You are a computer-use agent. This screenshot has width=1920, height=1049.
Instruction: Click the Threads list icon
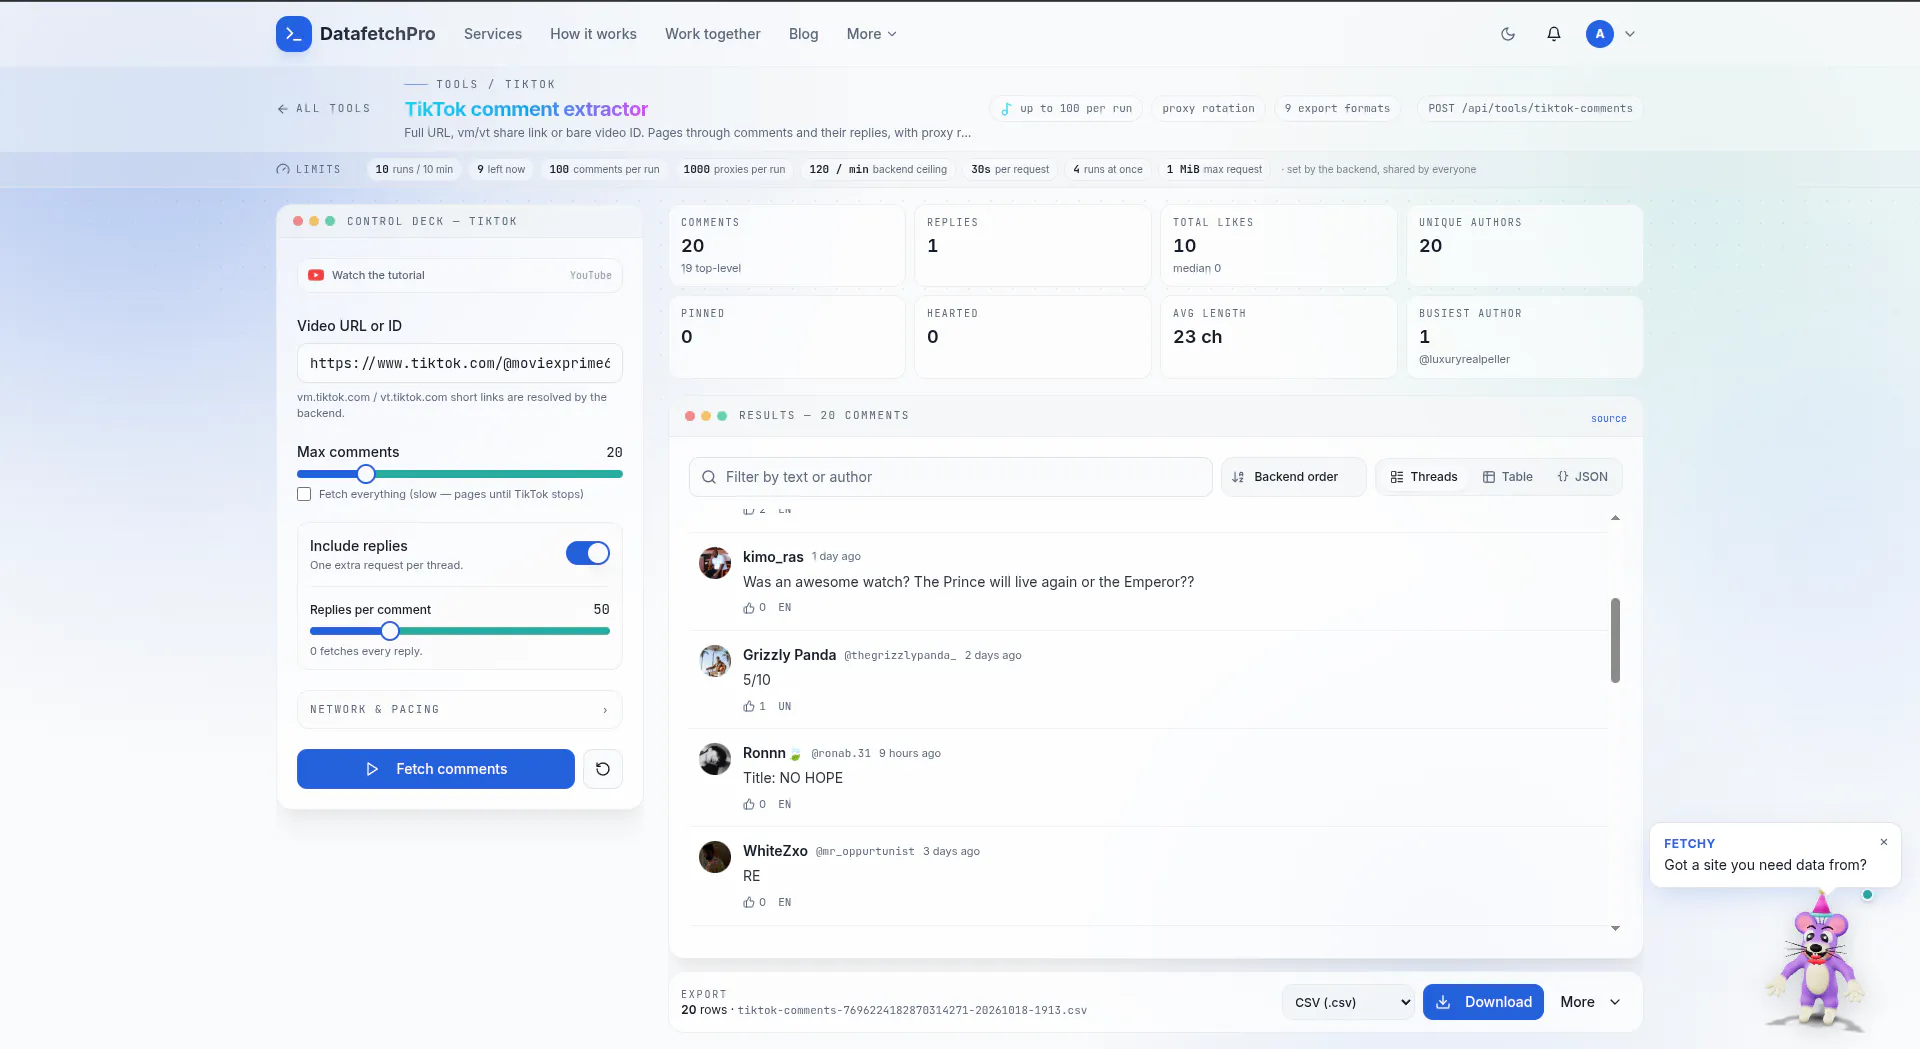pyautogui.click(x=1397, y=477)
